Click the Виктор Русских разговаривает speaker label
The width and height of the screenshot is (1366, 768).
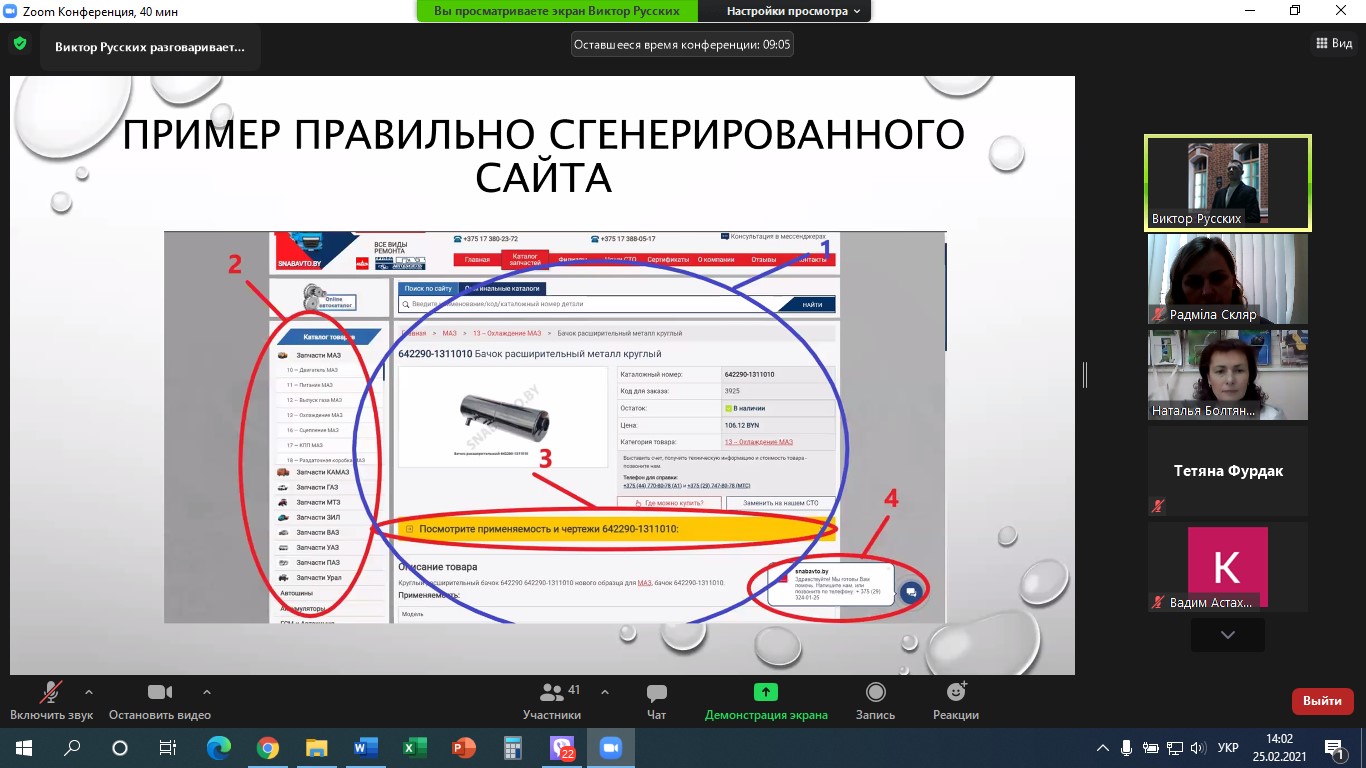coord(150,46)
